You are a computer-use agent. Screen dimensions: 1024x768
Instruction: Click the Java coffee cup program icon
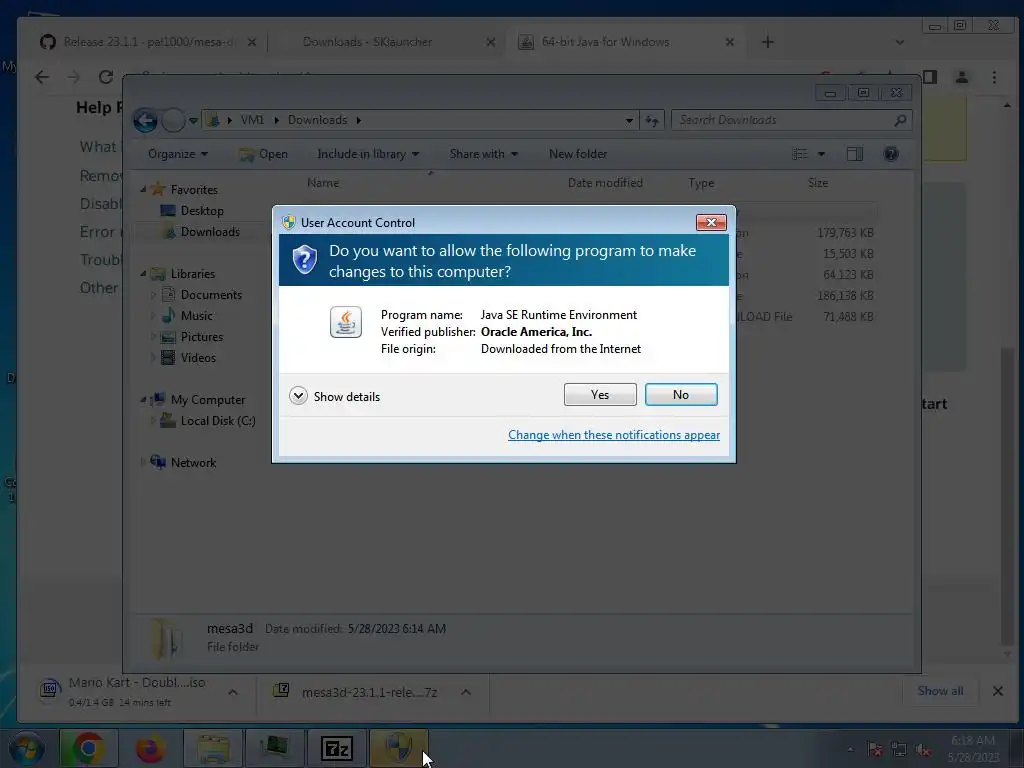(345, 322)
